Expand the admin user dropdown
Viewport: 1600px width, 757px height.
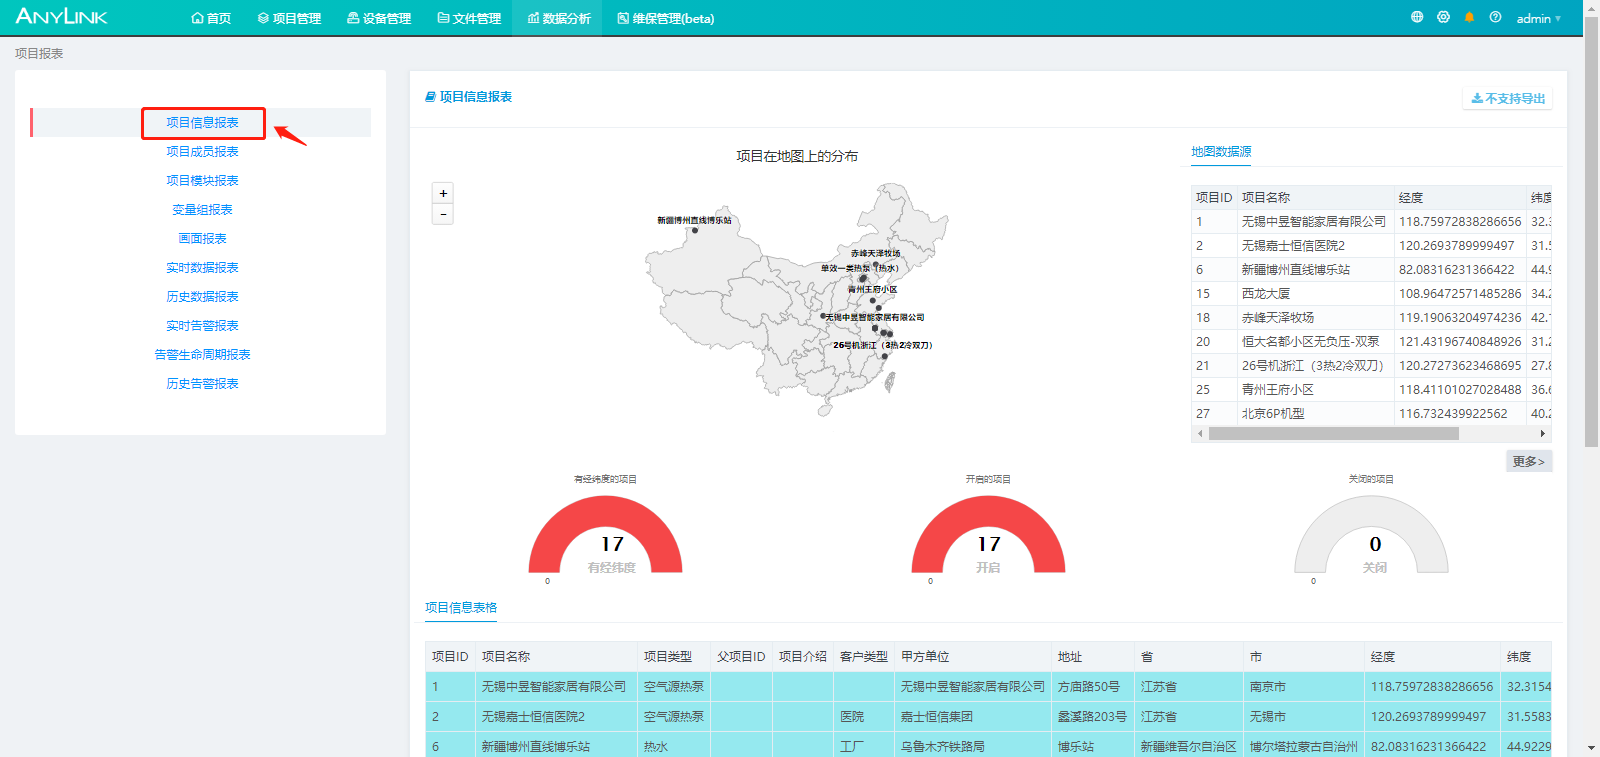click(1538, 18)
